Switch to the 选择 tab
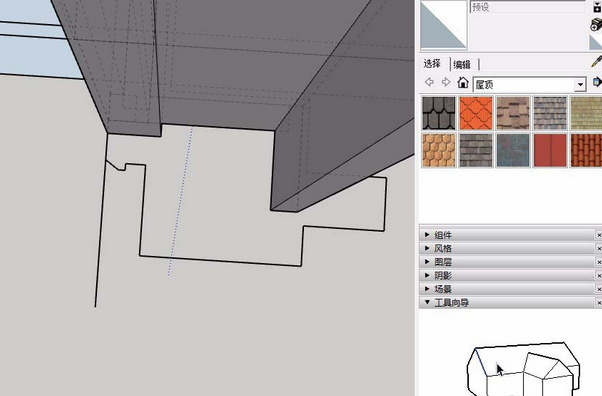The image size is (602, 396). pyautogui.click(x=432, y=64)
